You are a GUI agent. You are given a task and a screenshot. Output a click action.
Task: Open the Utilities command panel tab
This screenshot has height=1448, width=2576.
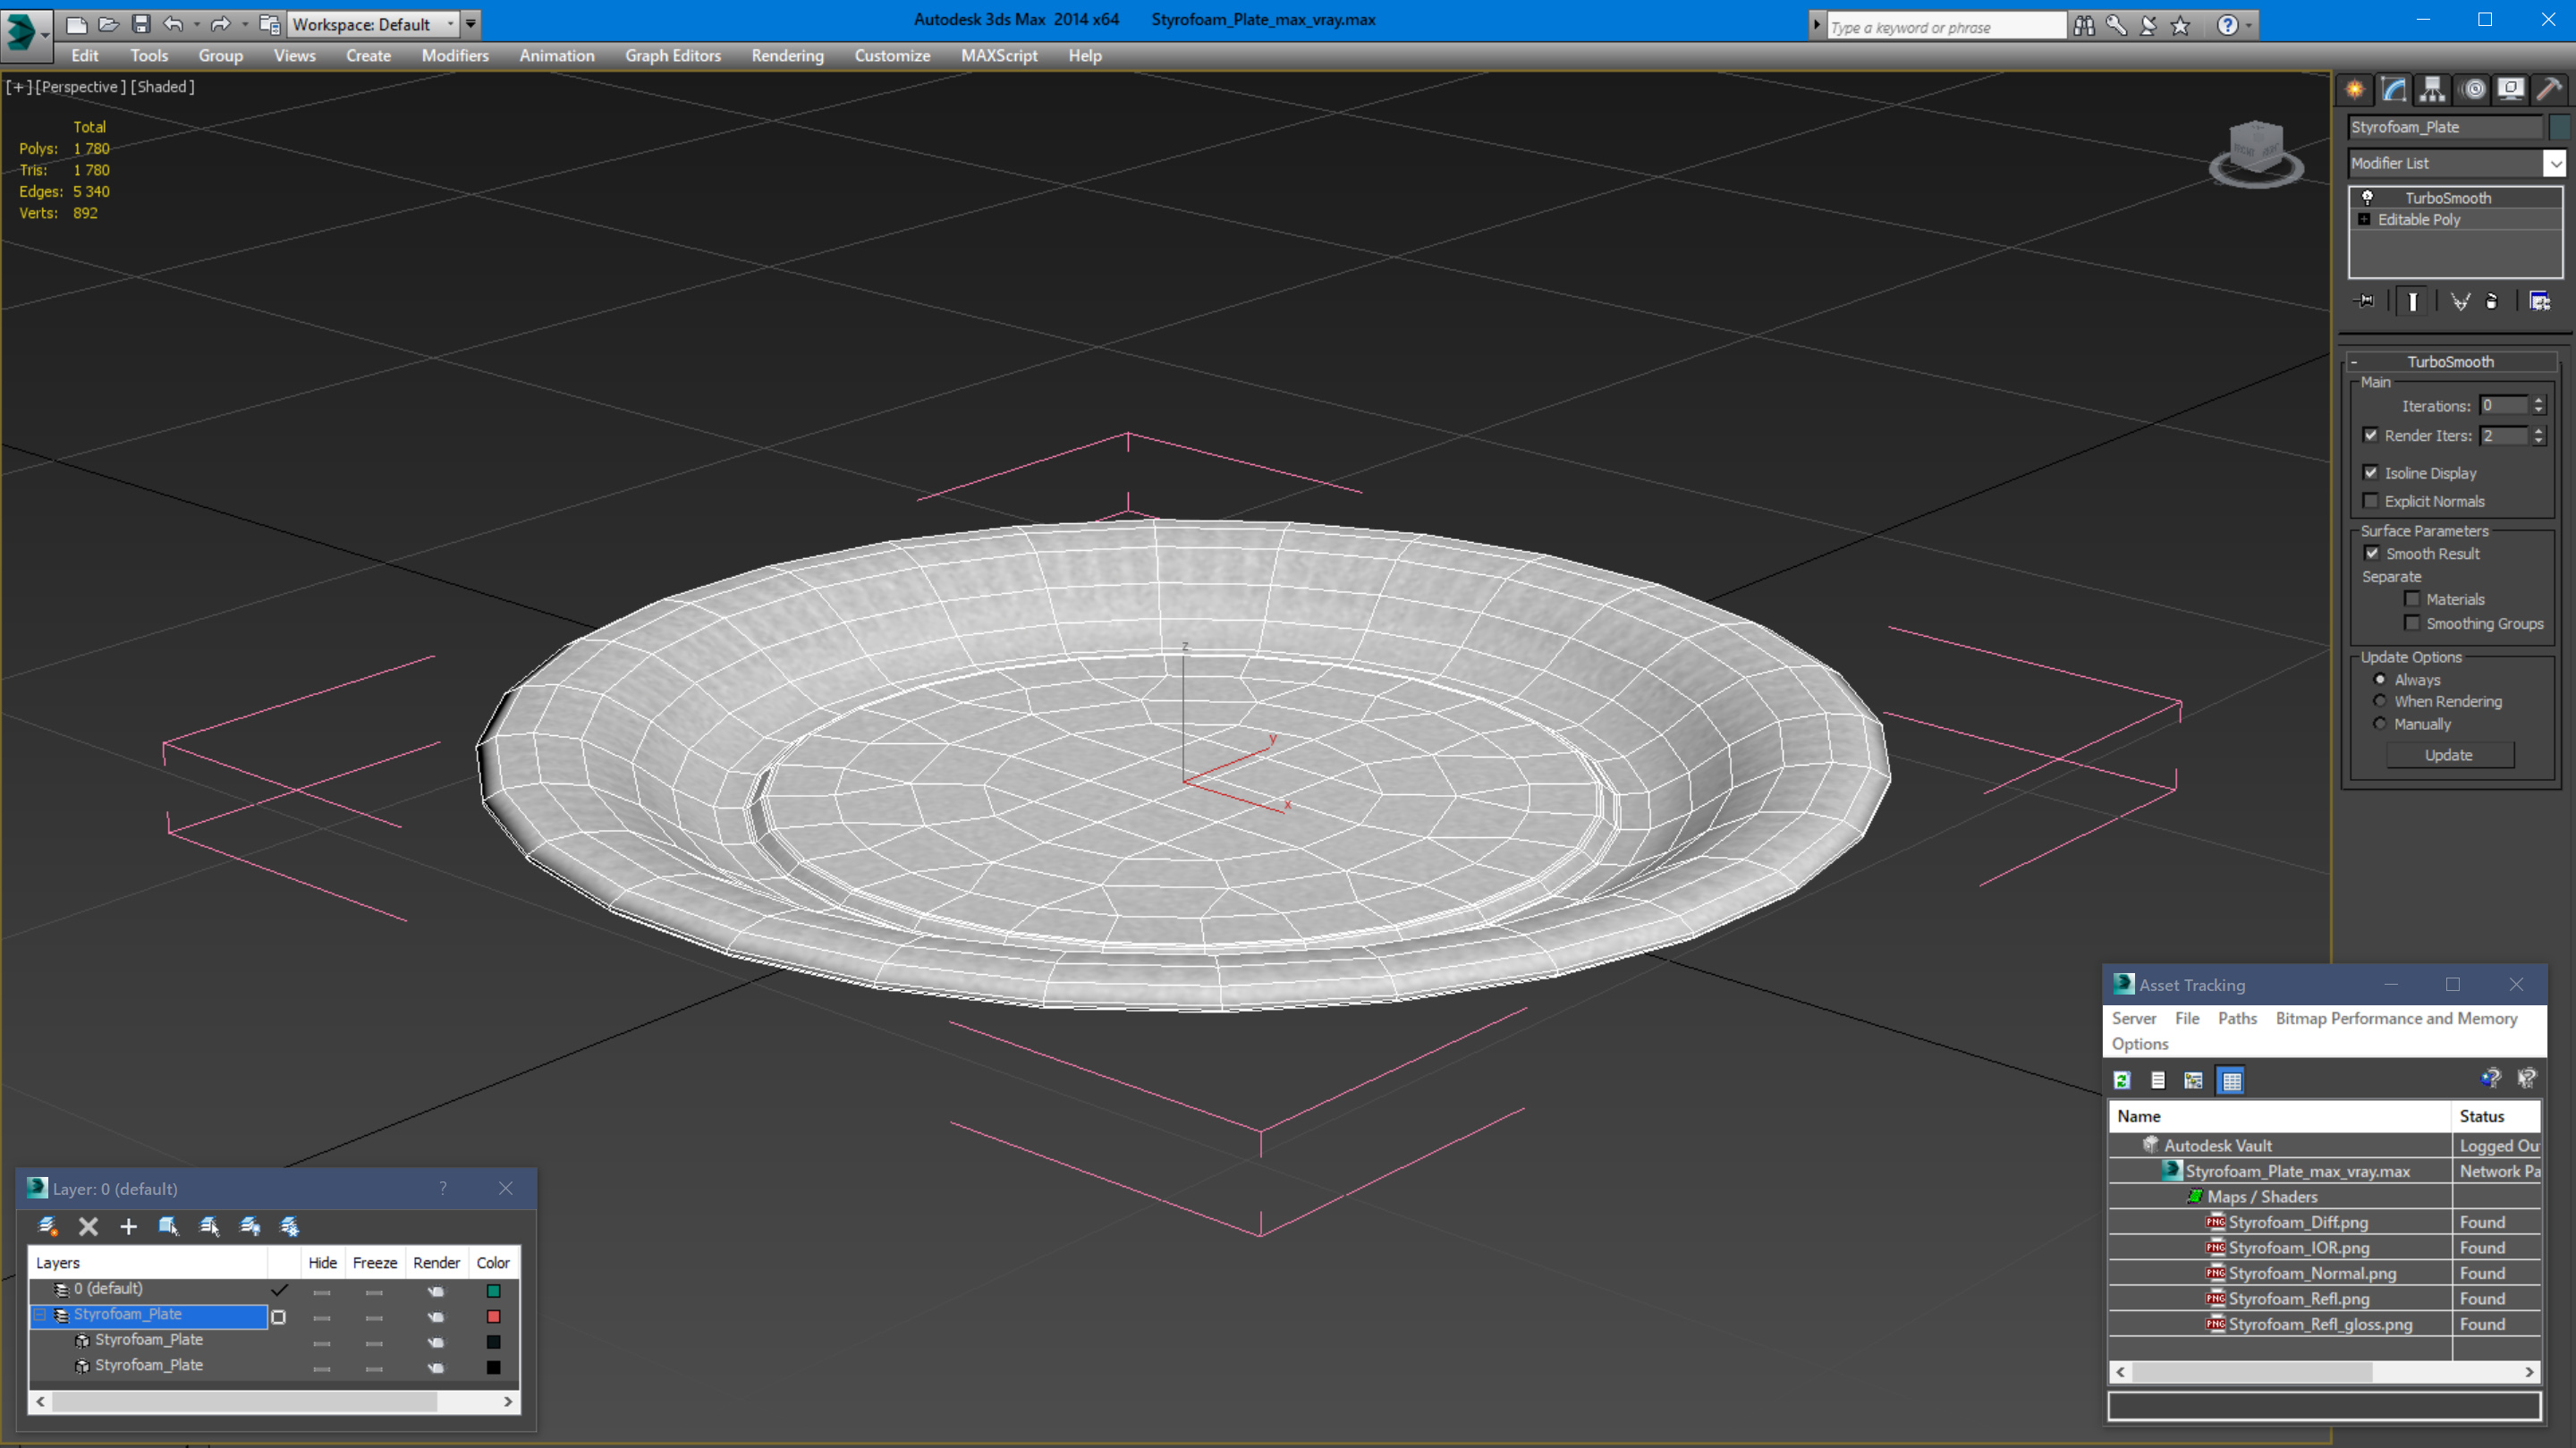click(2549, 89)
